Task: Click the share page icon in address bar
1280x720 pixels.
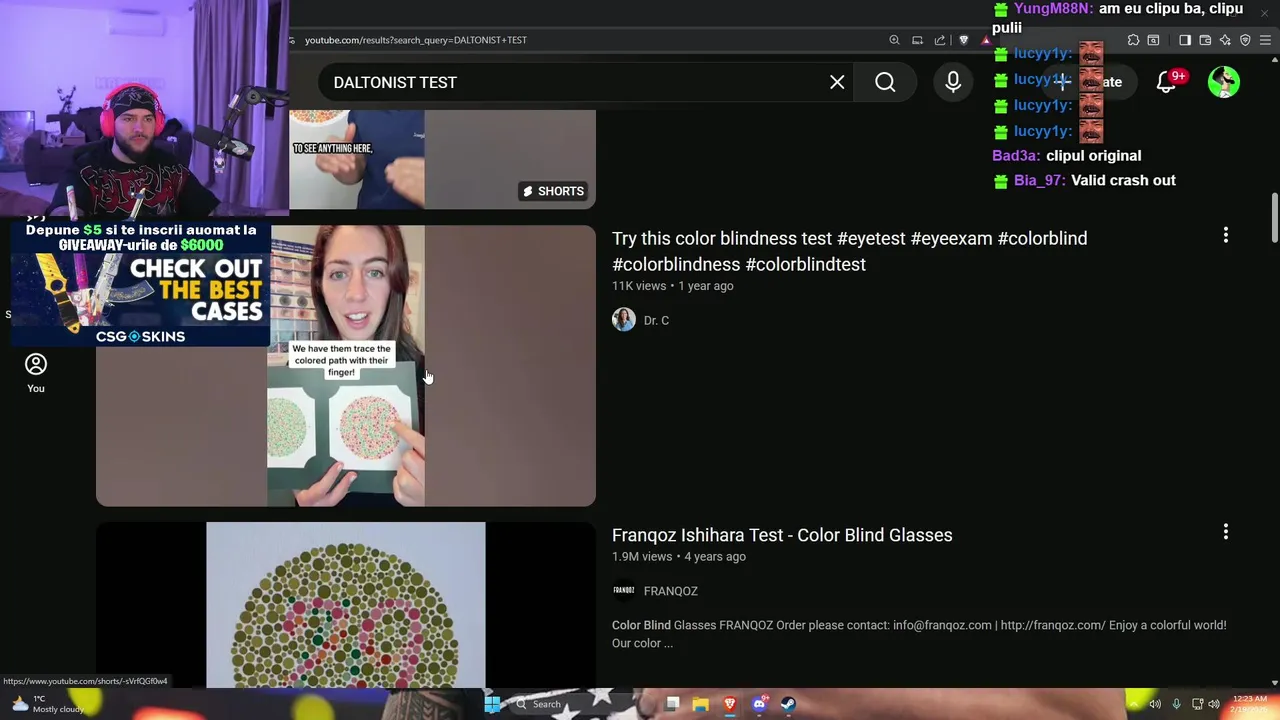Action: 940,40
